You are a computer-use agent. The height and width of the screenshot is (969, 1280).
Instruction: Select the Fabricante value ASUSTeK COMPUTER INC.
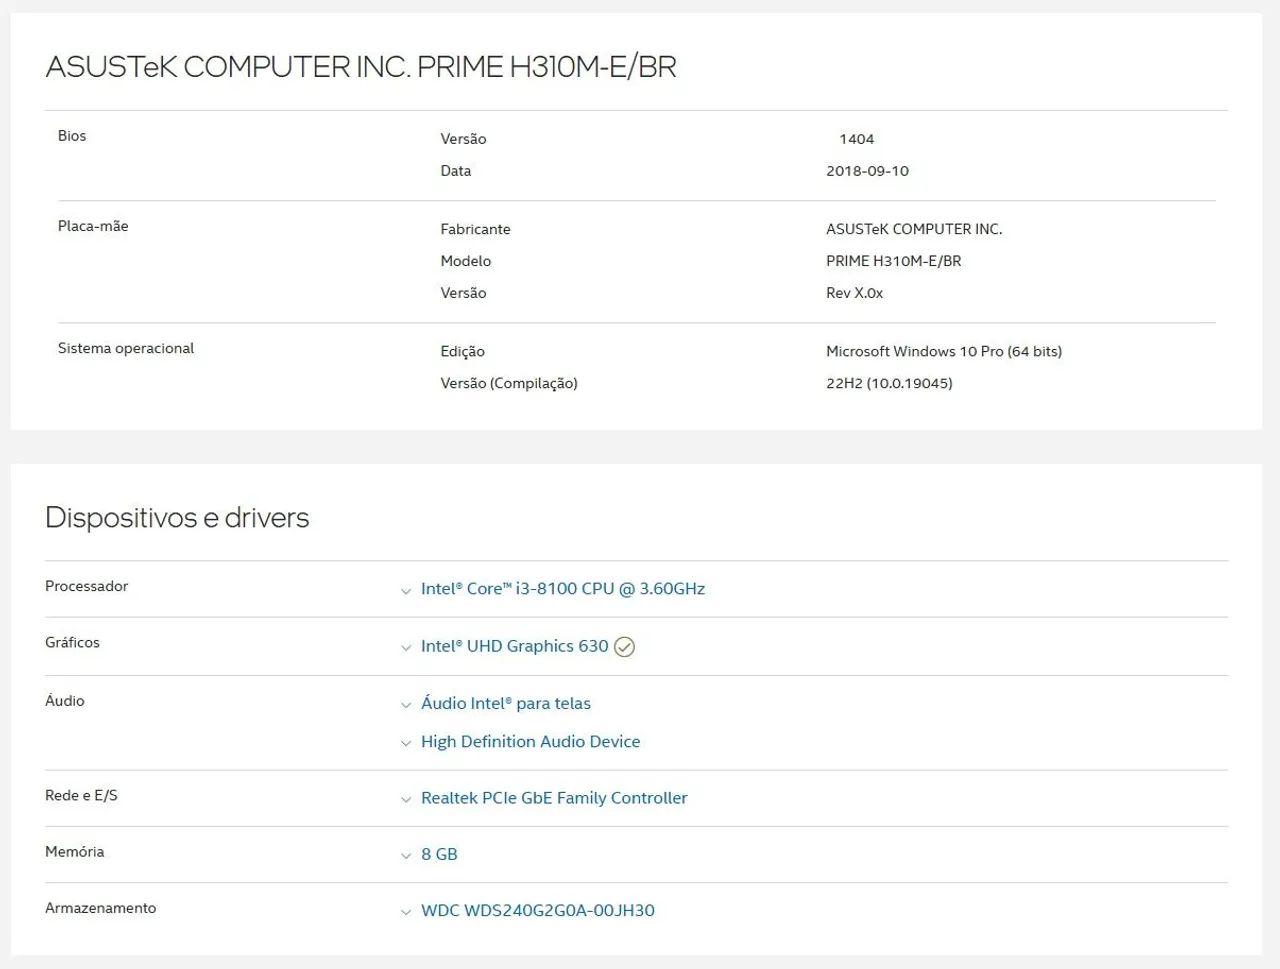(914, 229)
